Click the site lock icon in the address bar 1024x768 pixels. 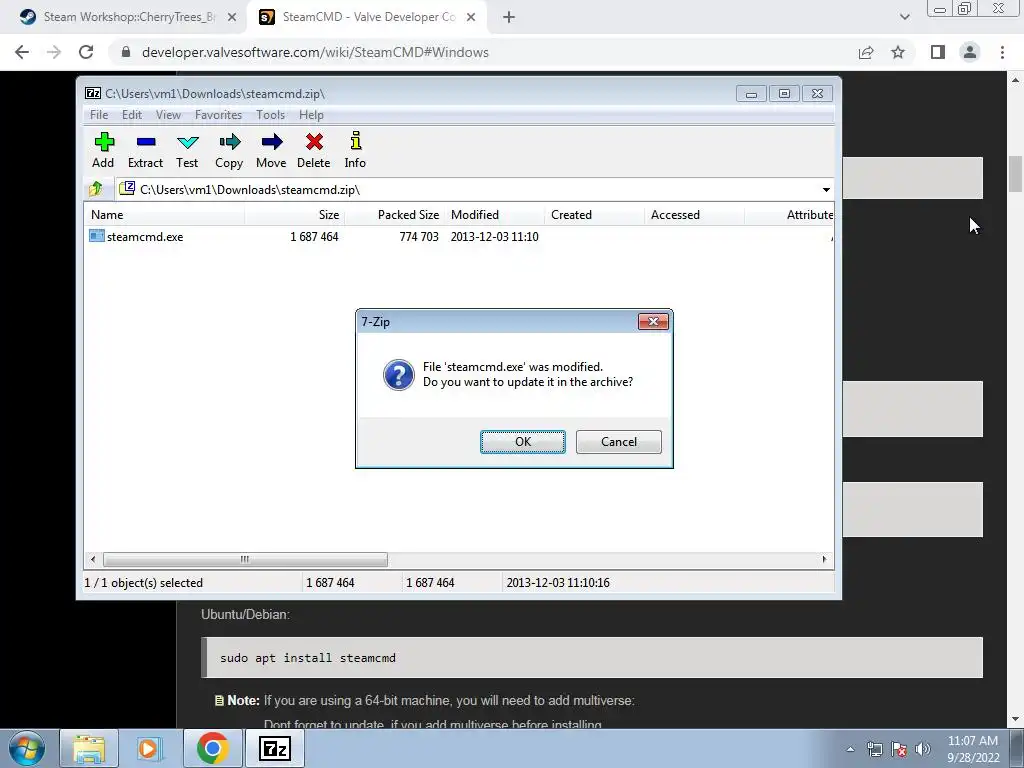pyautogui.click(x=126, y=52)
